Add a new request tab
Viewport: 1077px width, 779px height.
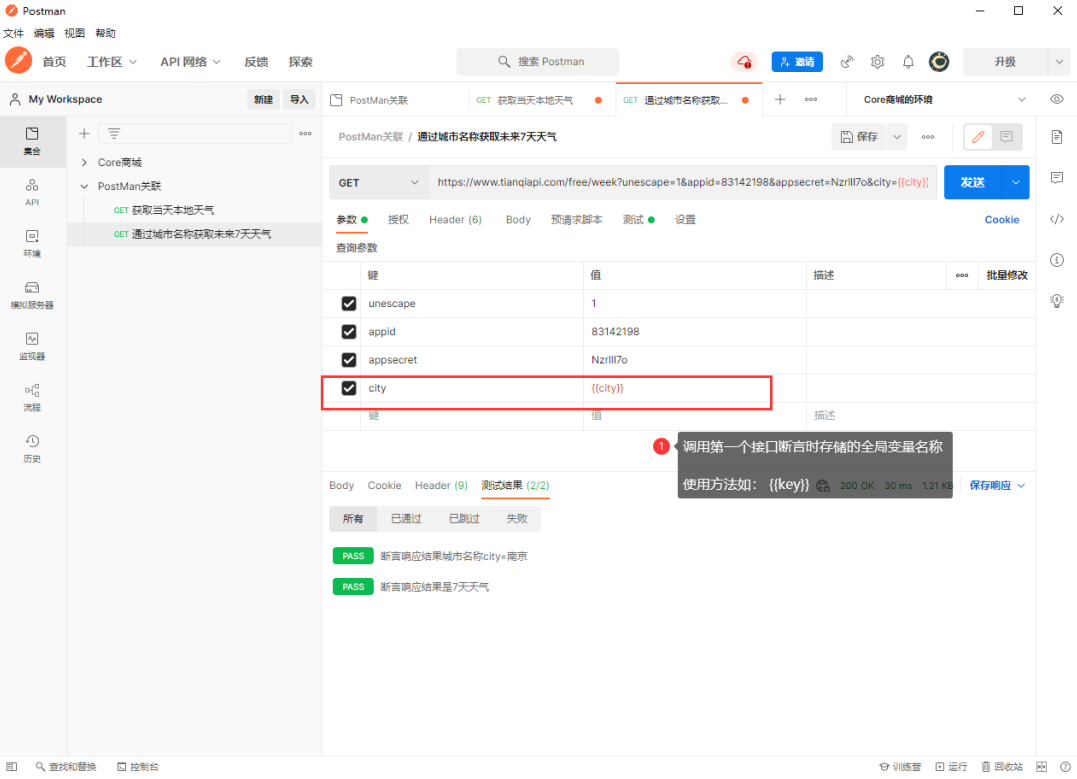[x=780, y=100]
